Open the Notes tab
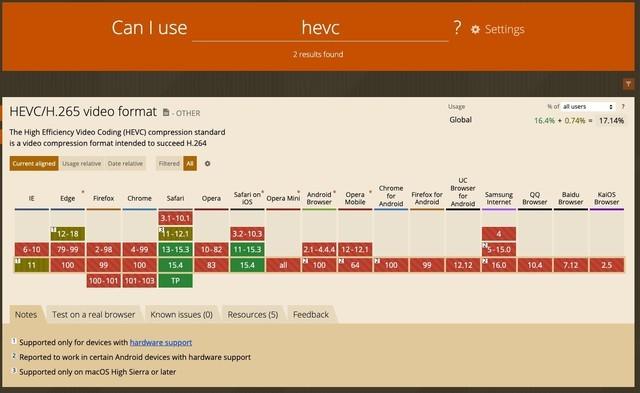This screenshot has width=640, height=393. click(26, 315)
